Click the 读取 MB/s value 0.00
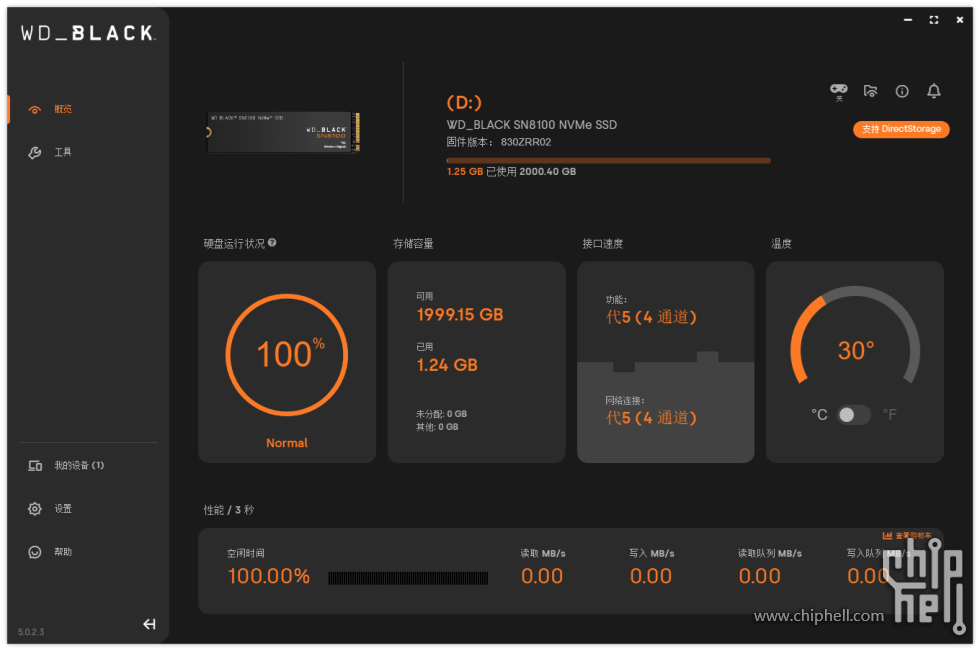This screenshot has width=980, height=651. (542, 576)
